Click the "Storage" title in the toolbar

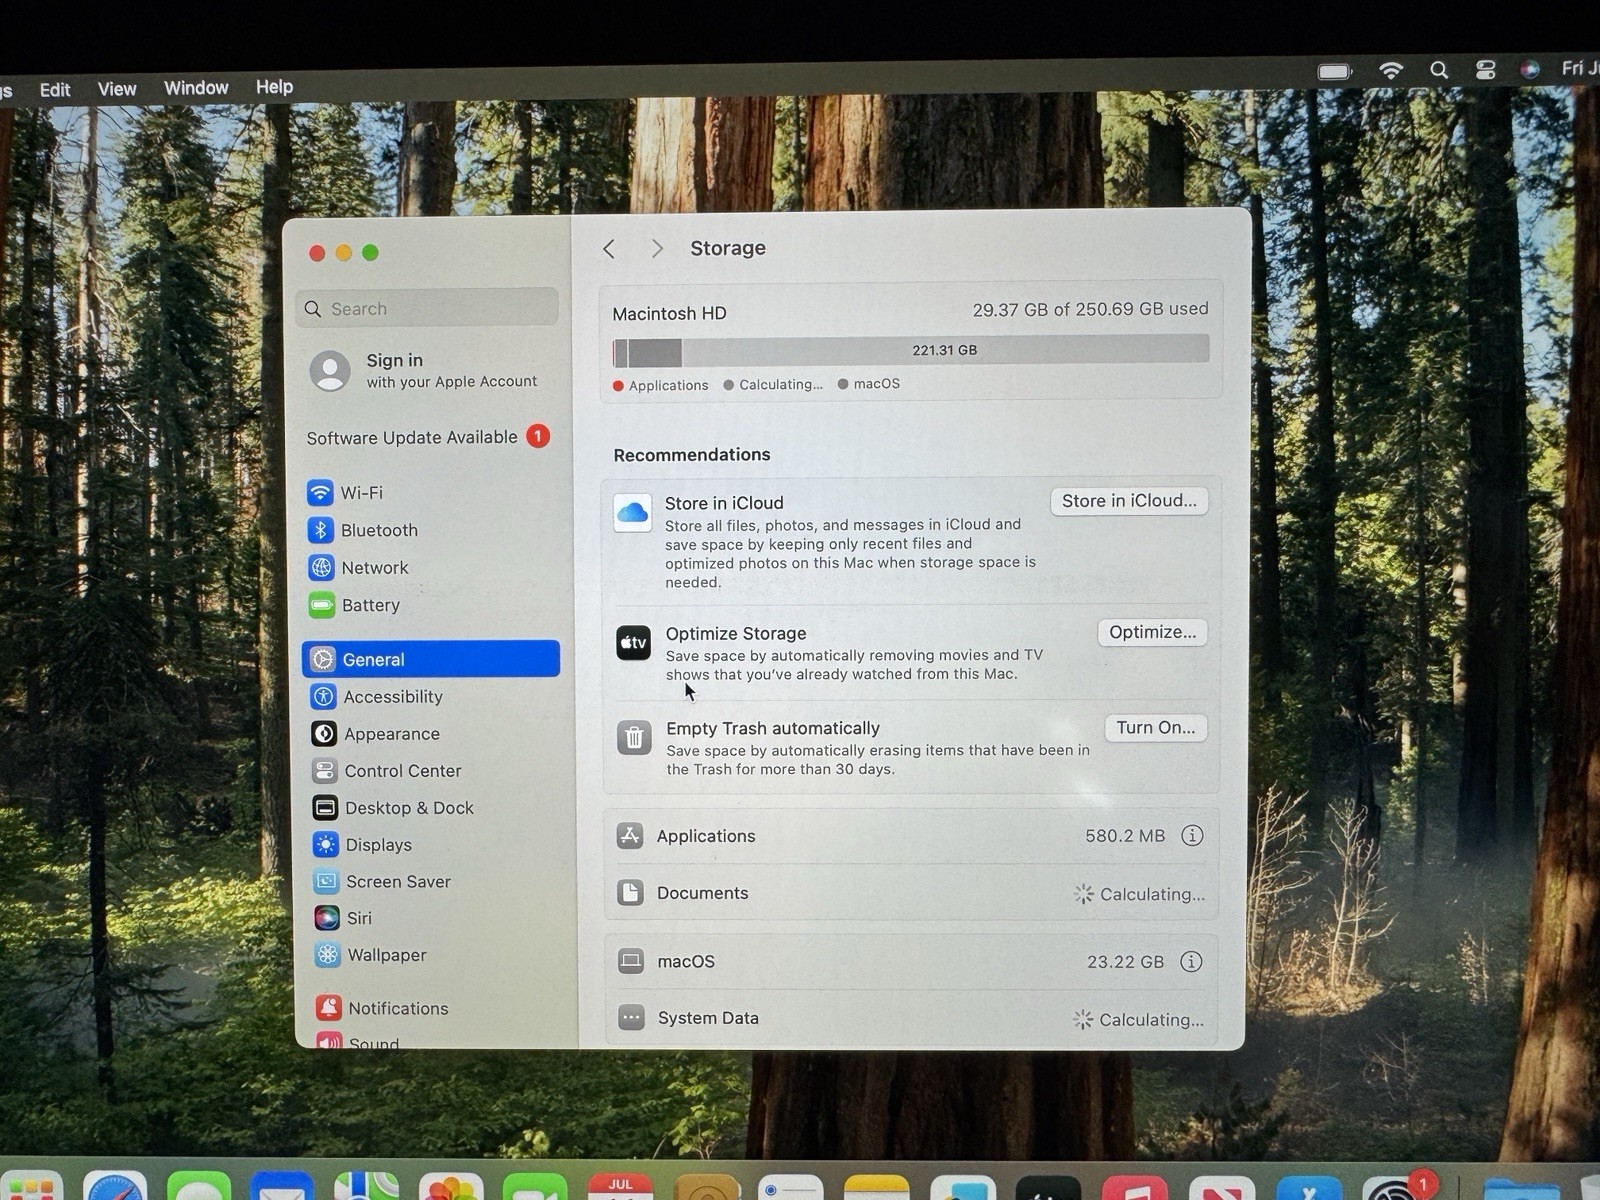tap(728, 248)
